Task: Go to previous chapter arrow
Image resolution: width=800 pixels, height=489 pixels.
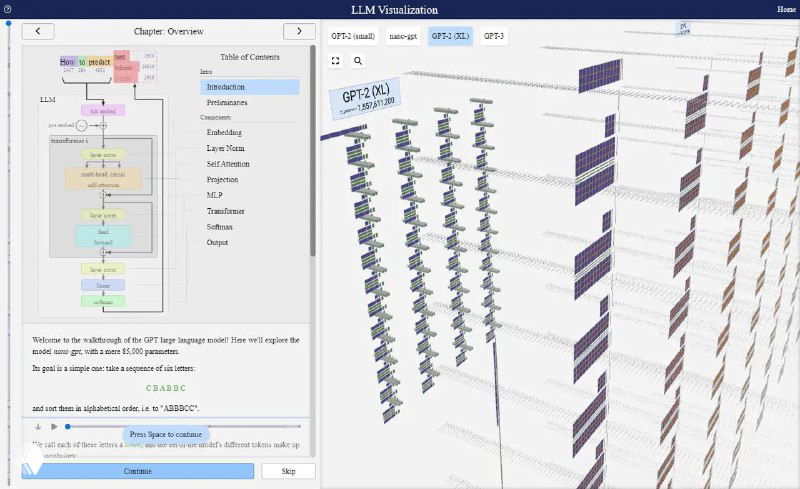Action: click(38, 31)
